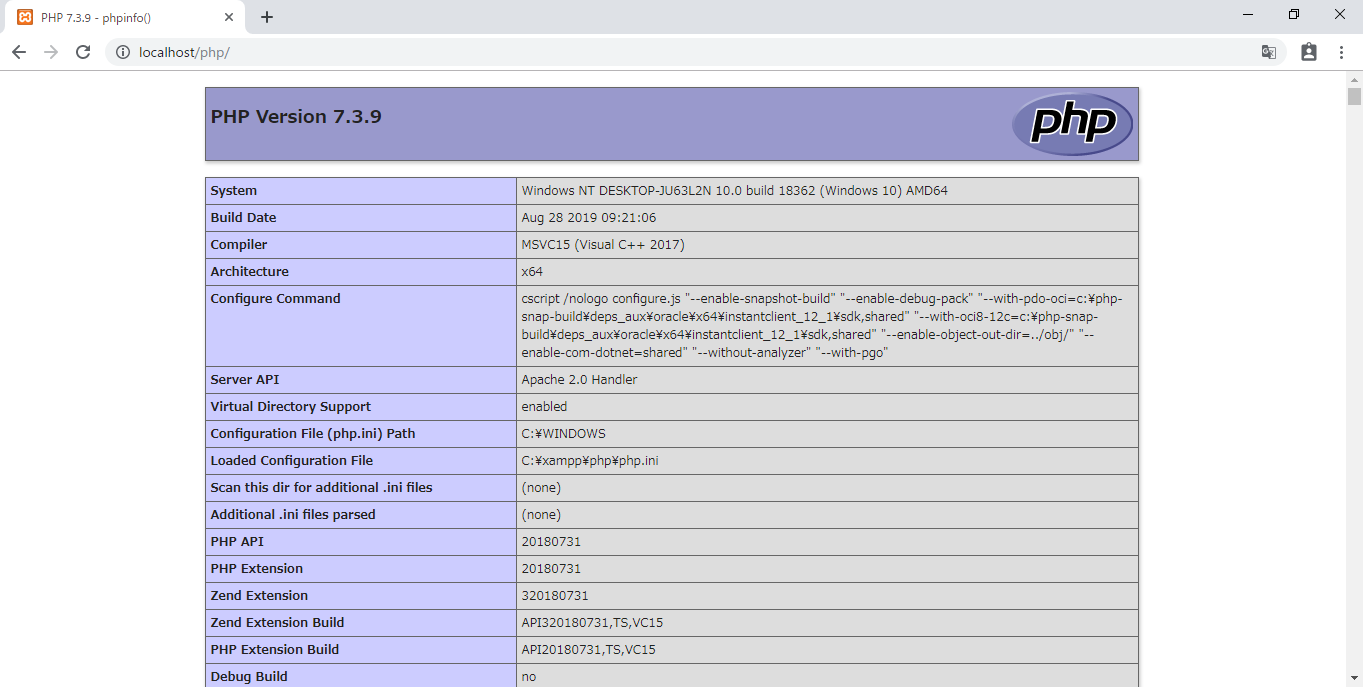Click the Zend Extension Build label
The height and width of the screenshot is (687, 1363).
pos(277,623)
